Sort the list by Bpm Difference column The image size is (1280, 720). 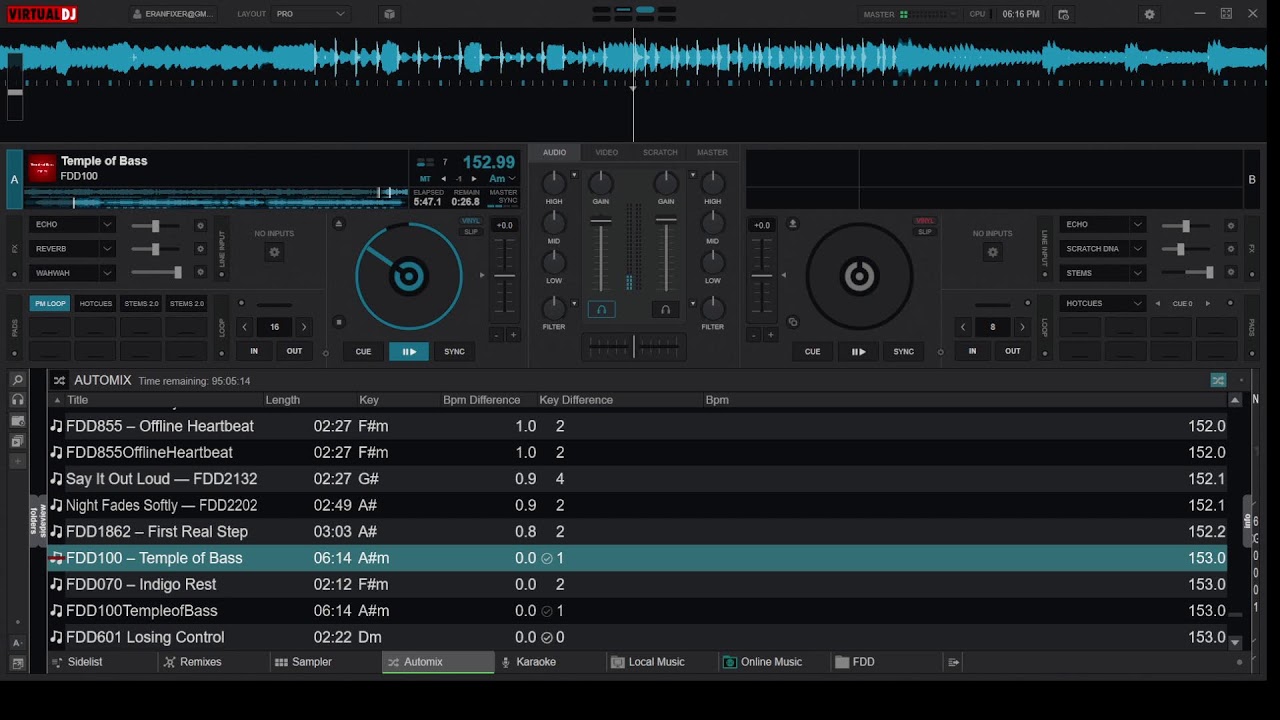[482, 400]
